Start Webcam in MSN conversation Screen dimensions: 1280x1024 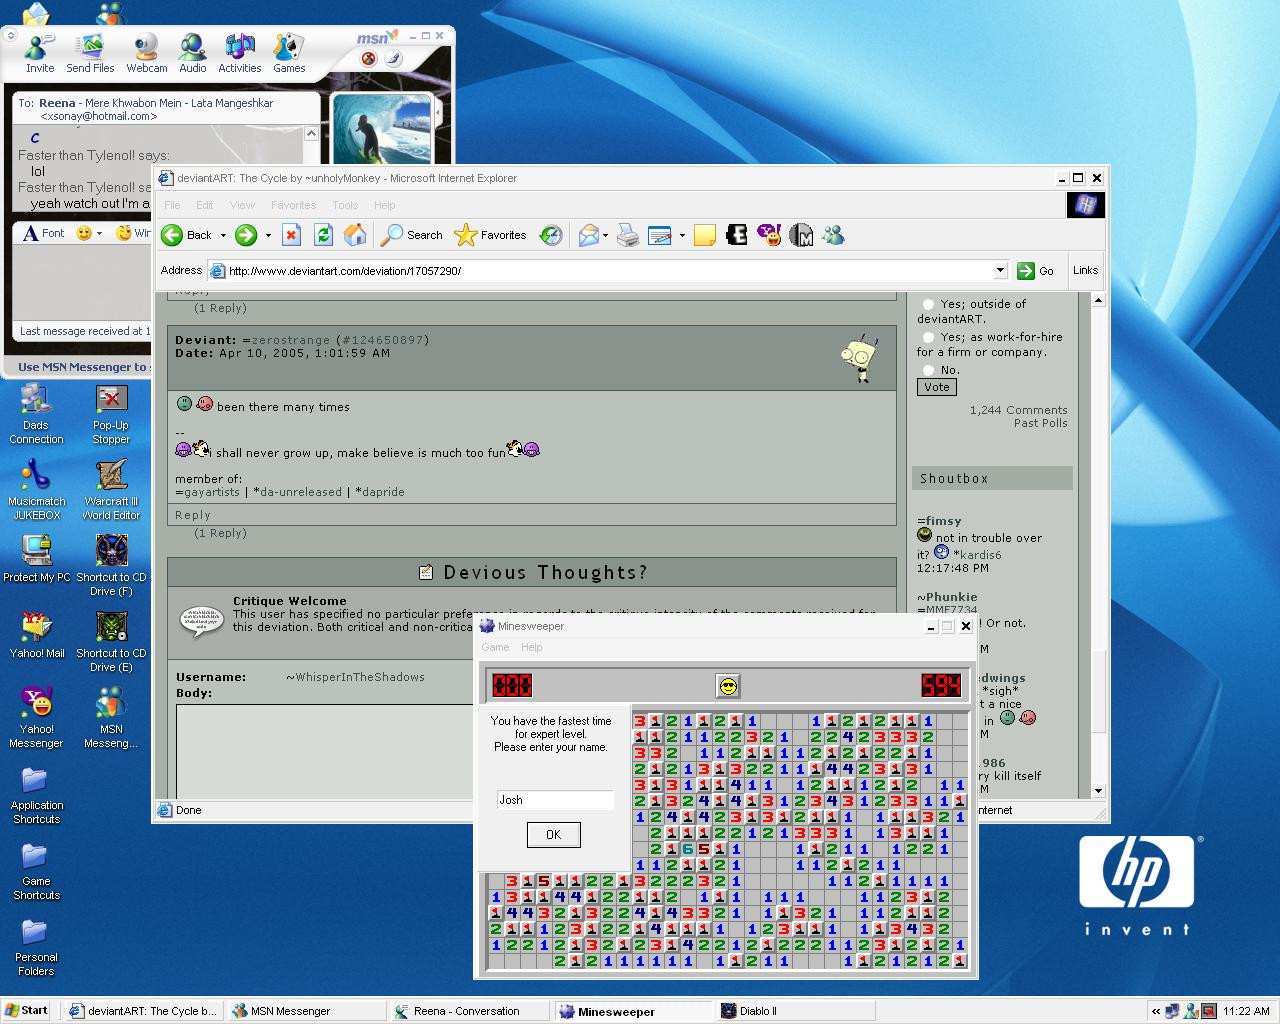pos(146,53)
